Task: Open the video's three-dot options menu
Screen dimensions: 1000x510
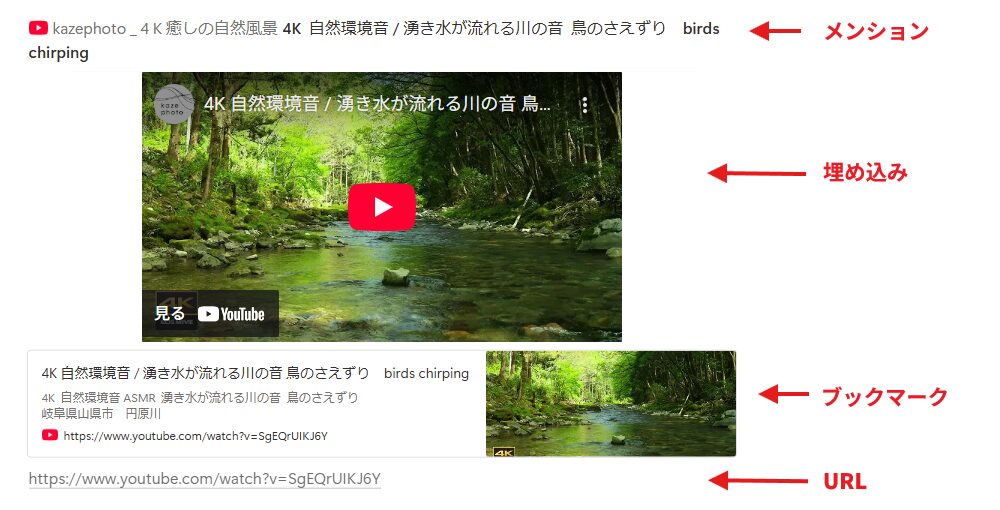Action: pos(584,105)
